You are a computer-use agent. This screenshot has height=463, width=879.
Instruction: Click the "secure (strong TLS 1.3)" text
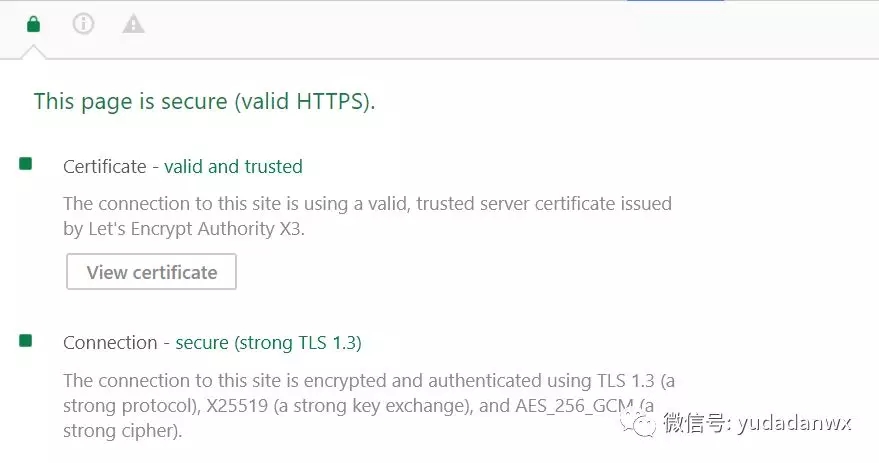point(269,342)
